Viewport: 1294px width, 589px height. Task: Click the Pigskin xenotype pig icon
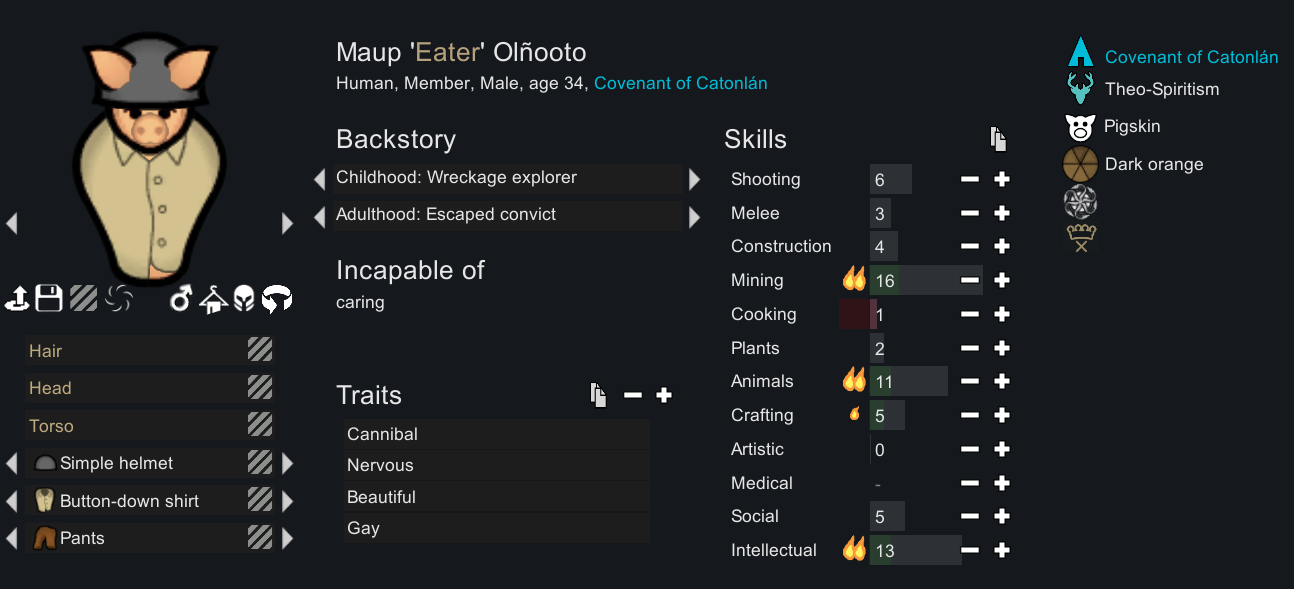pos(1080,127)
